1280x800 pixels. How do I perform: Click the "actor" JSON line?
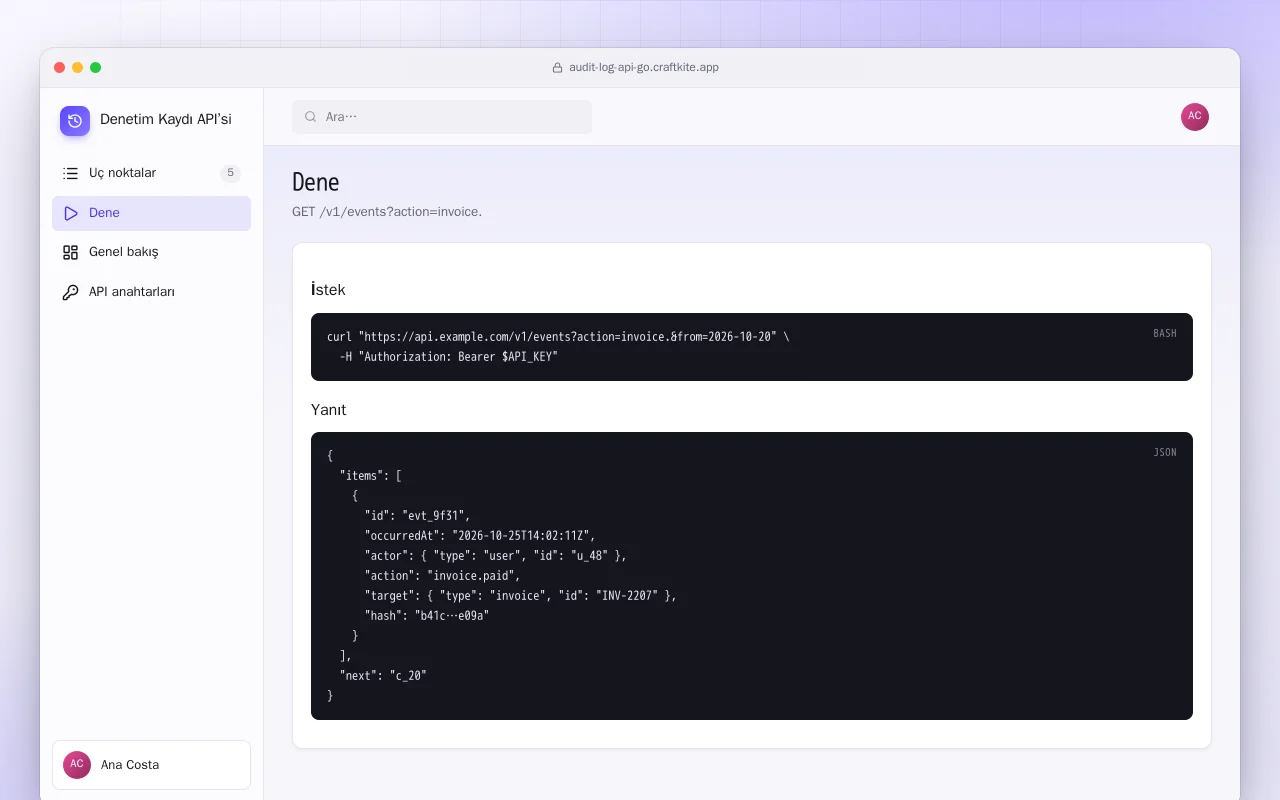point(496,556)
